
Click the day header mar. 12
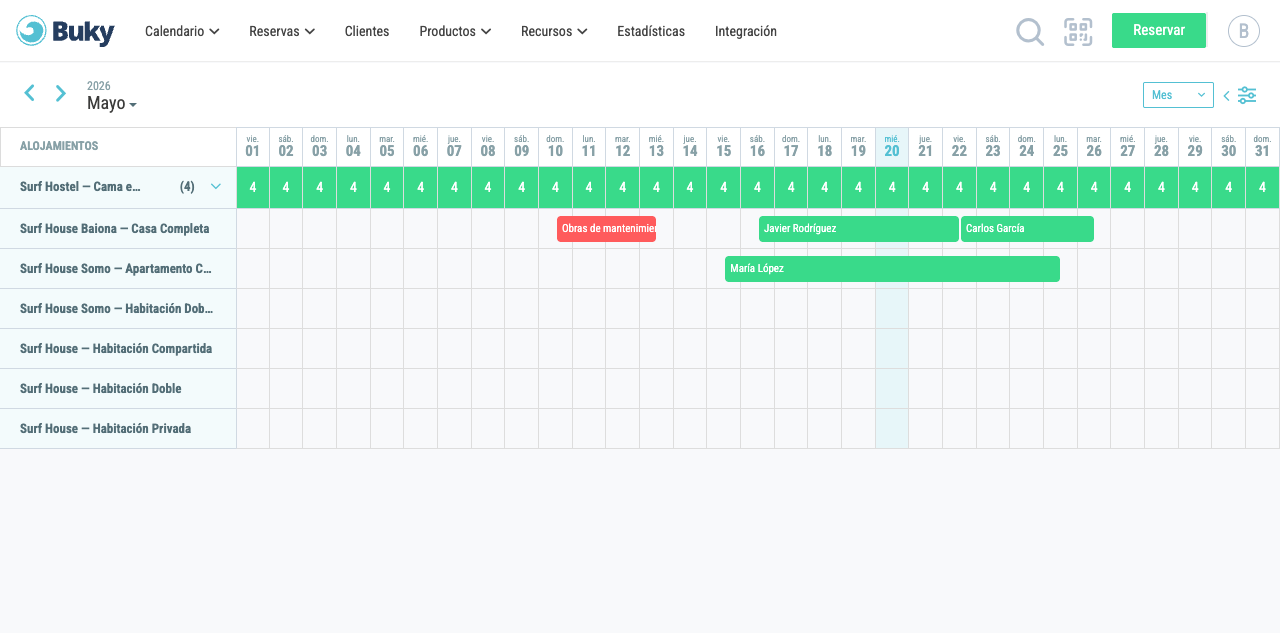622,147
